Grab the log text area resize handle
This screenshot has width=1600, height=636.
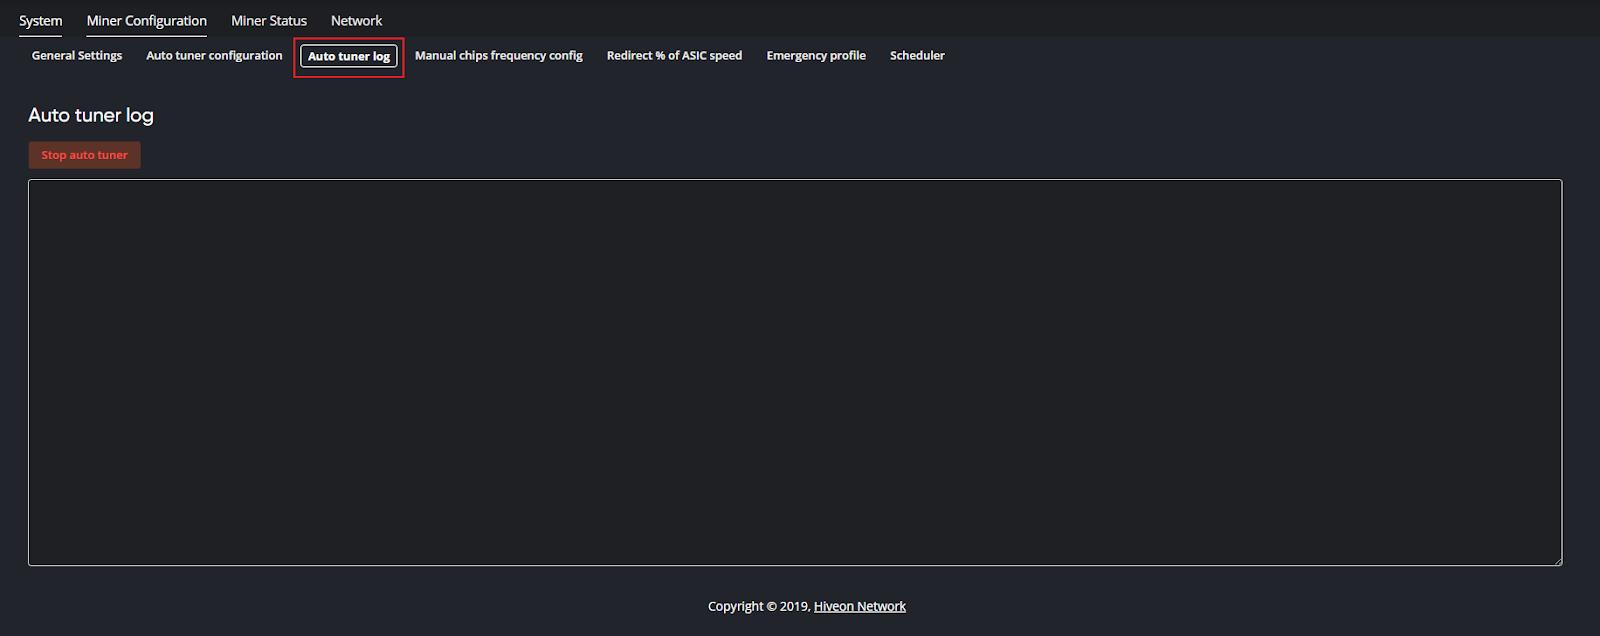(1557, 561)
